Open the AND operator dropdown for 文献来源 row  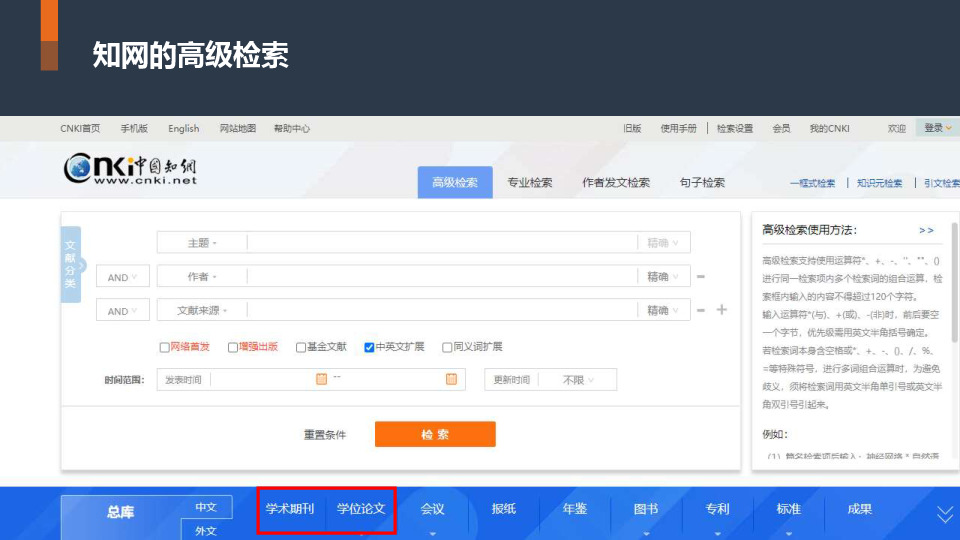[x=122, y=311]
